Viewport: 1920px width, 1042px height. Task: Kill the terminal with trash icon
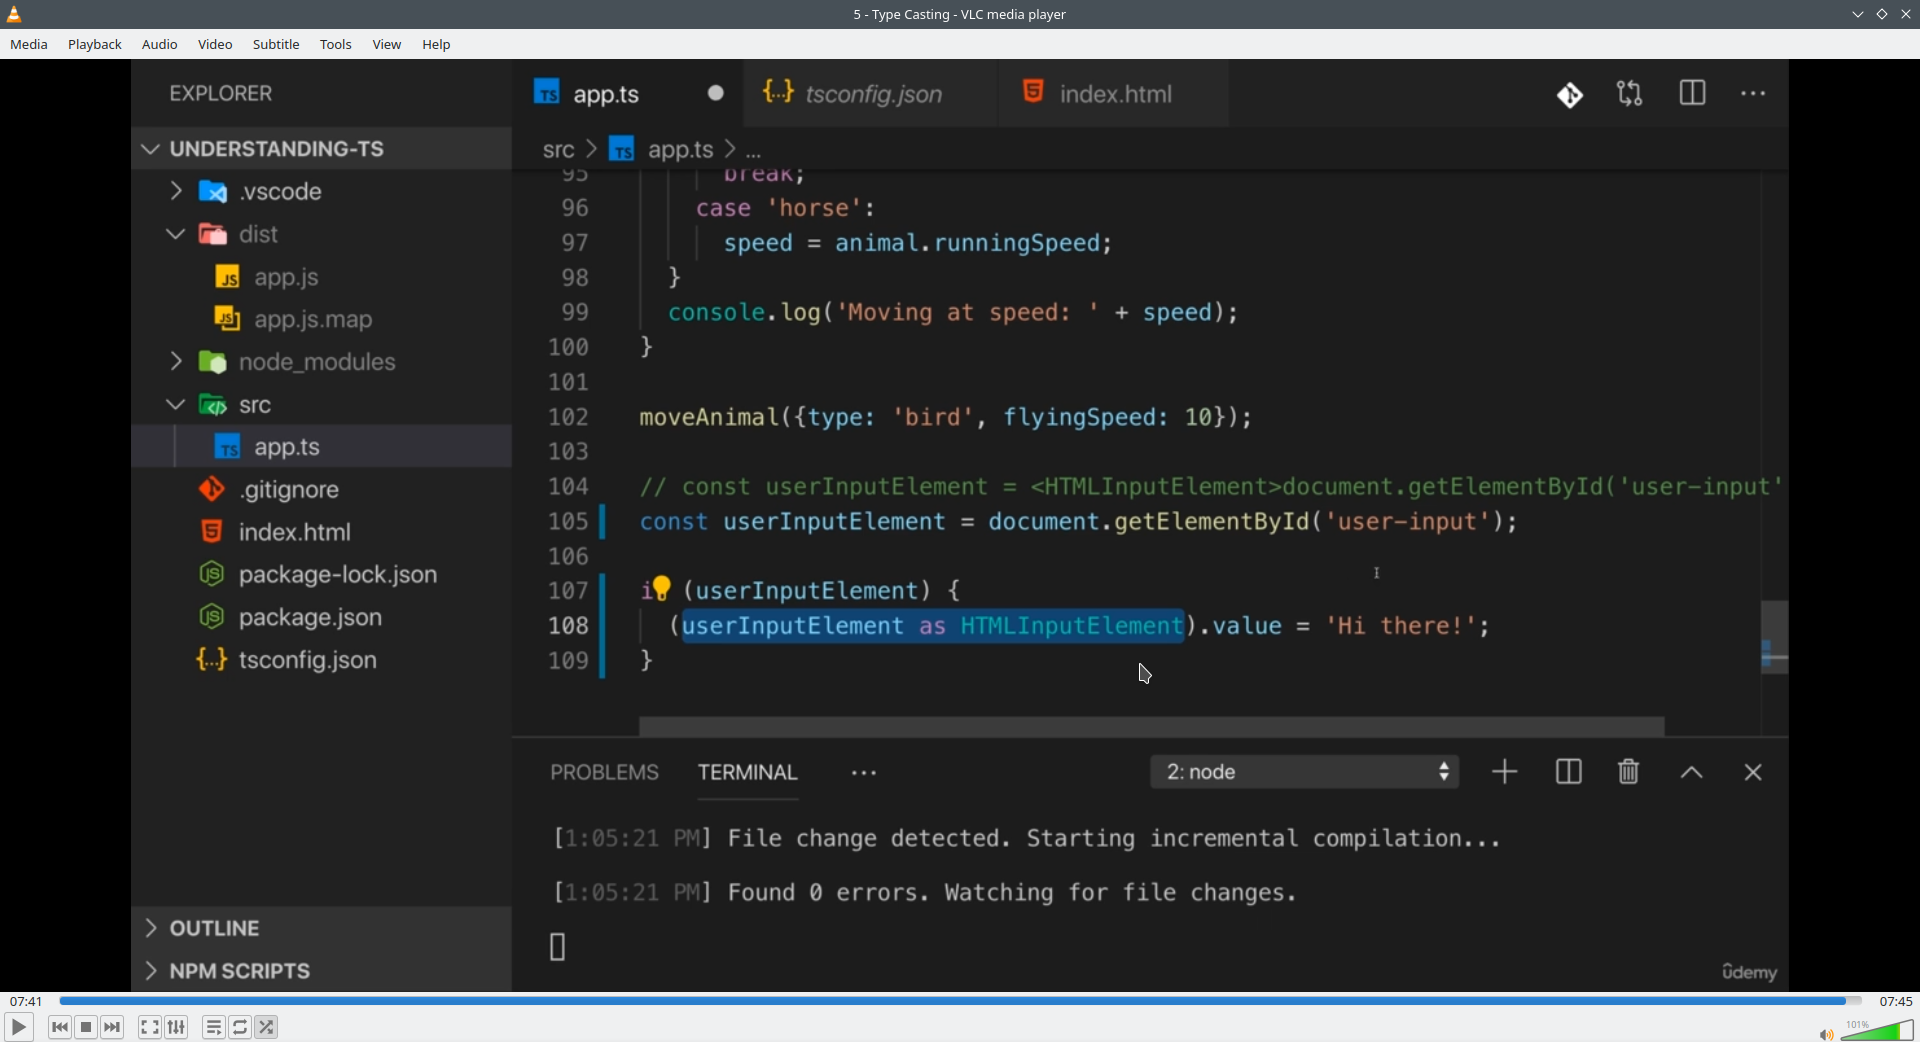point(1629,772)
